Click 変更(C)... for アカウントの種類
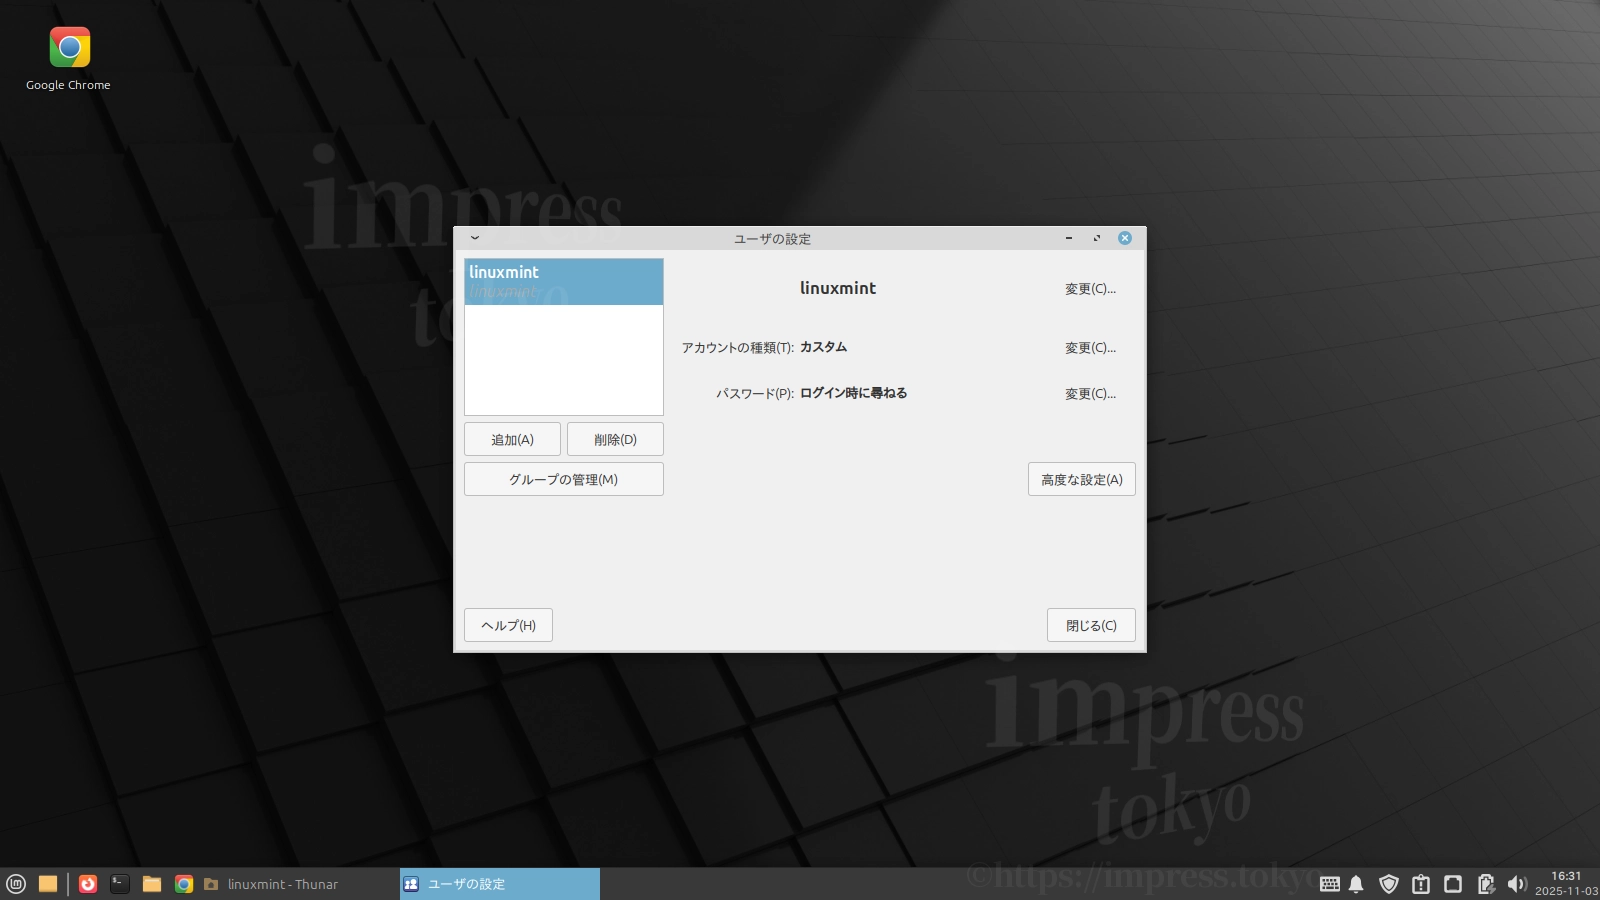The width and height of the screenshot is (1600, 900). coord(1090,348)
